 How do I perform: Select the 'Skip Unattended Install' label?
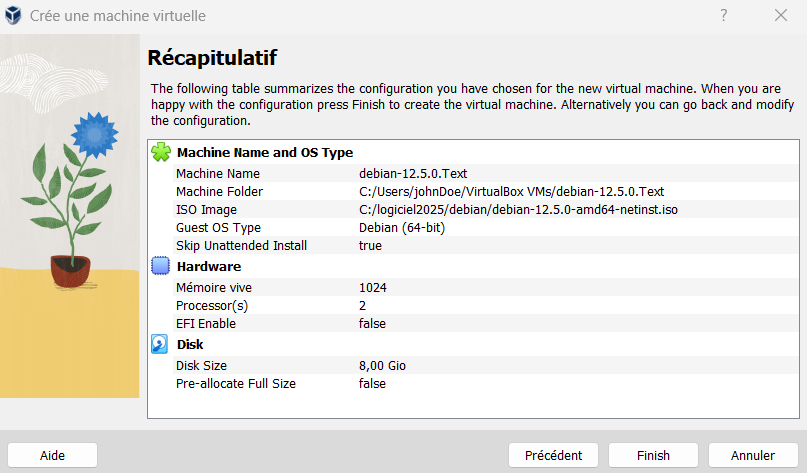click(x=241, y=246)
